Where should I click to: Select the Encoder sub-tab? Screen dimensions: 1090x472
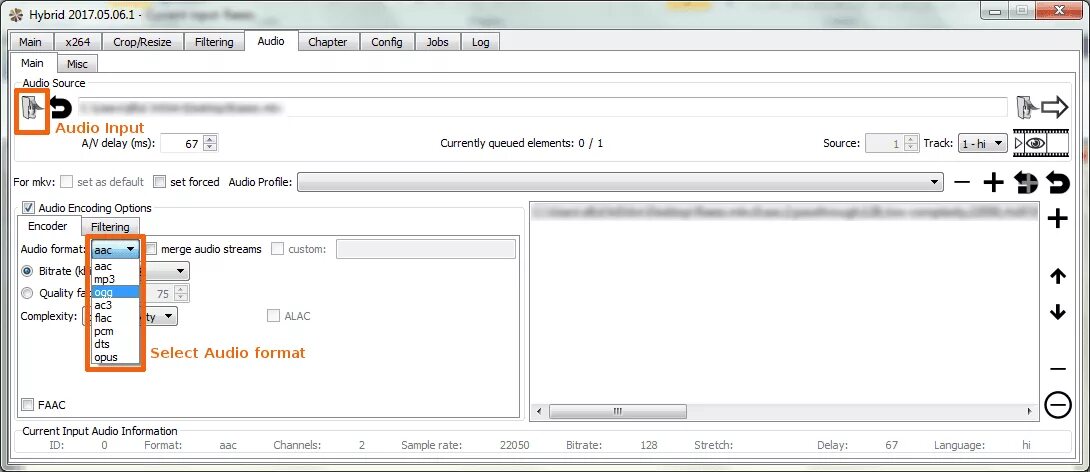[x=47, y=226]
